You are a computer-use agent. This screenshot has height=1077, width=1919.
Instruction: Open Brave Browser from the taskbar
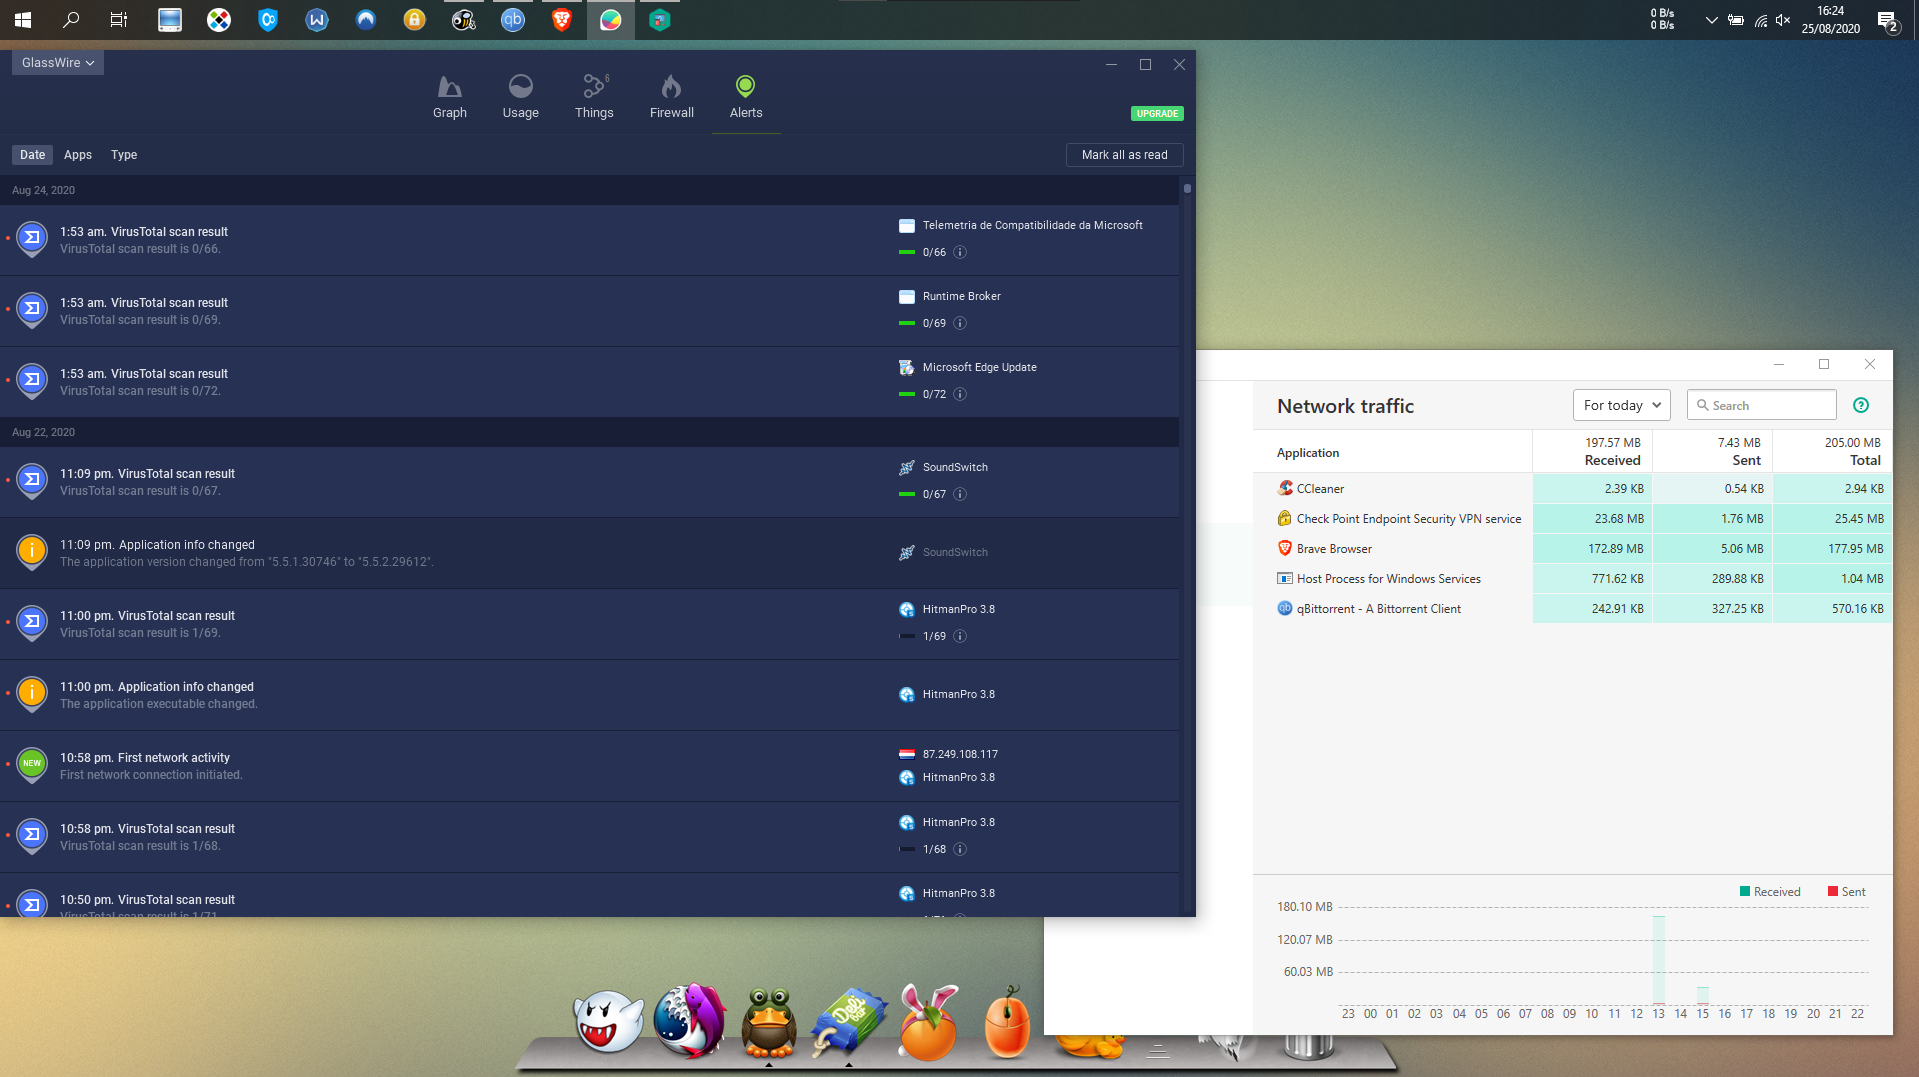561,20
